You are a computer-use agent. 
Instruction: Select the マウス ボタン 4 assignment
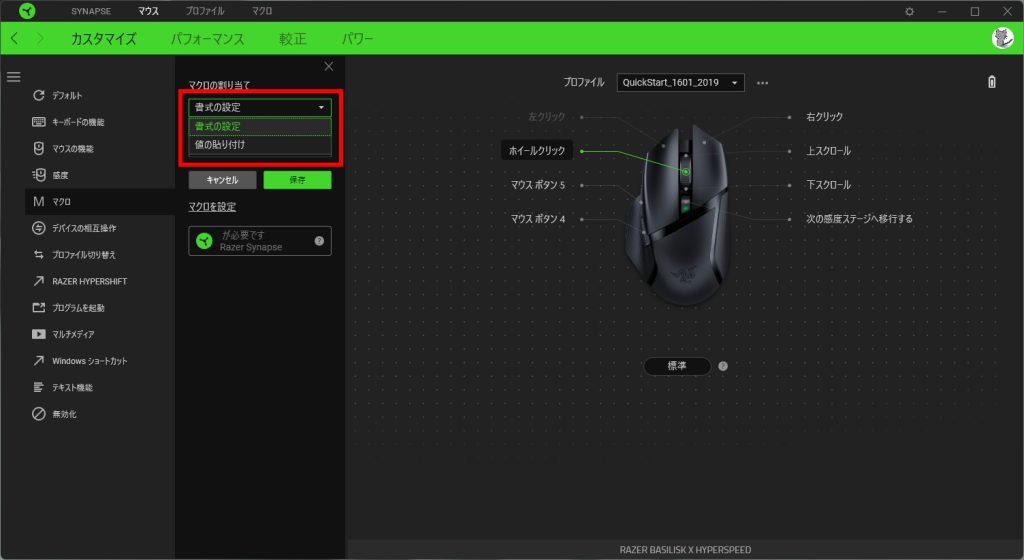point(537,219)
